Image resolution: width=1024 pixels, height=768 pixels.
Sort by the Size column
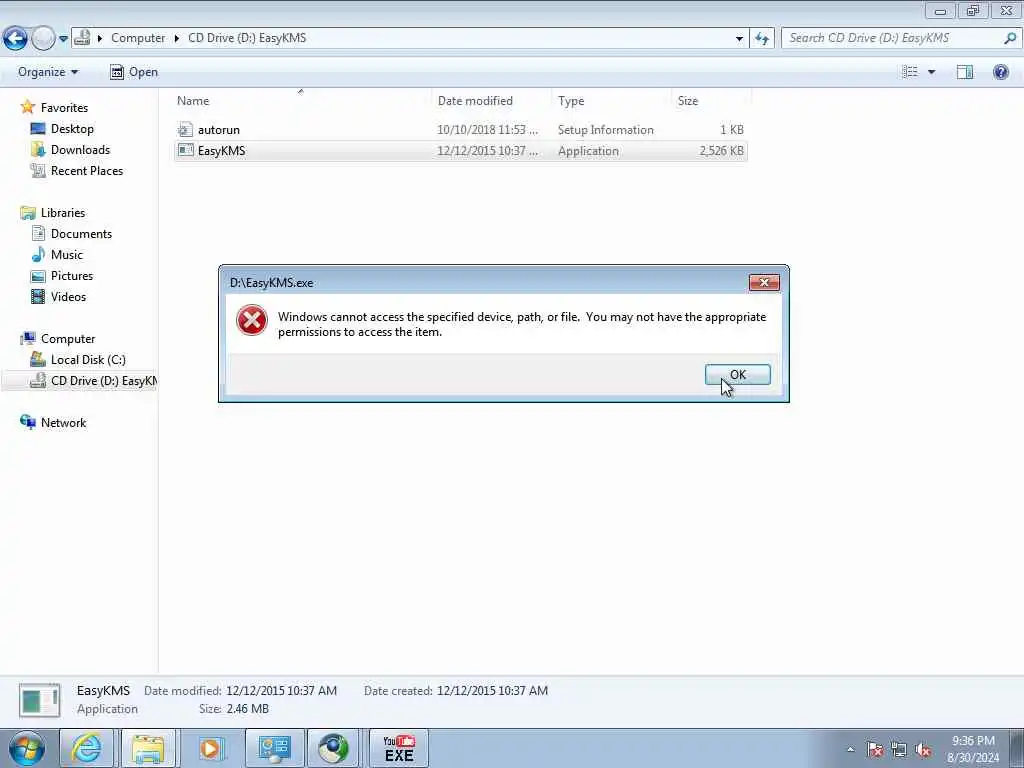[x=711, y=101]
